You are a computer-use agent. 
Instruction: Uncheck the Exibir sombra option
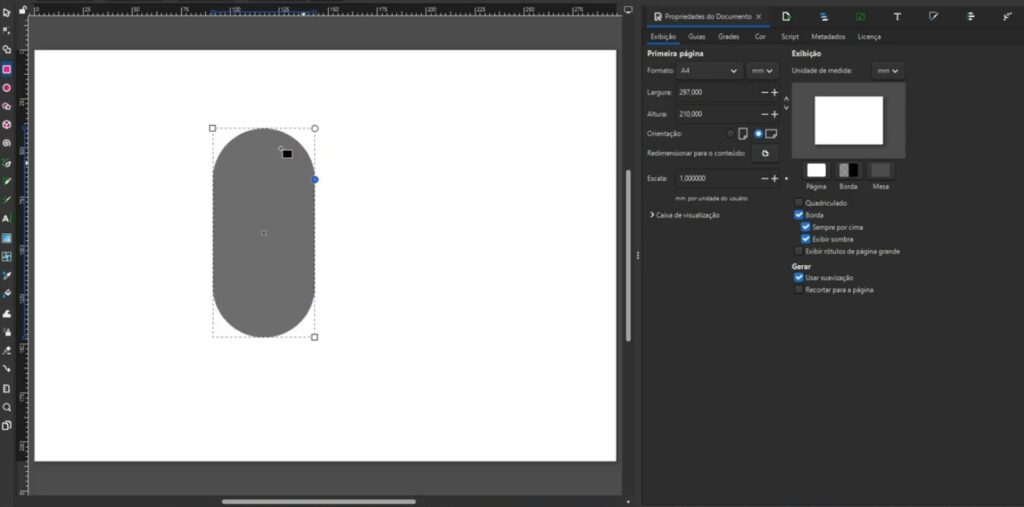(806, 239)
